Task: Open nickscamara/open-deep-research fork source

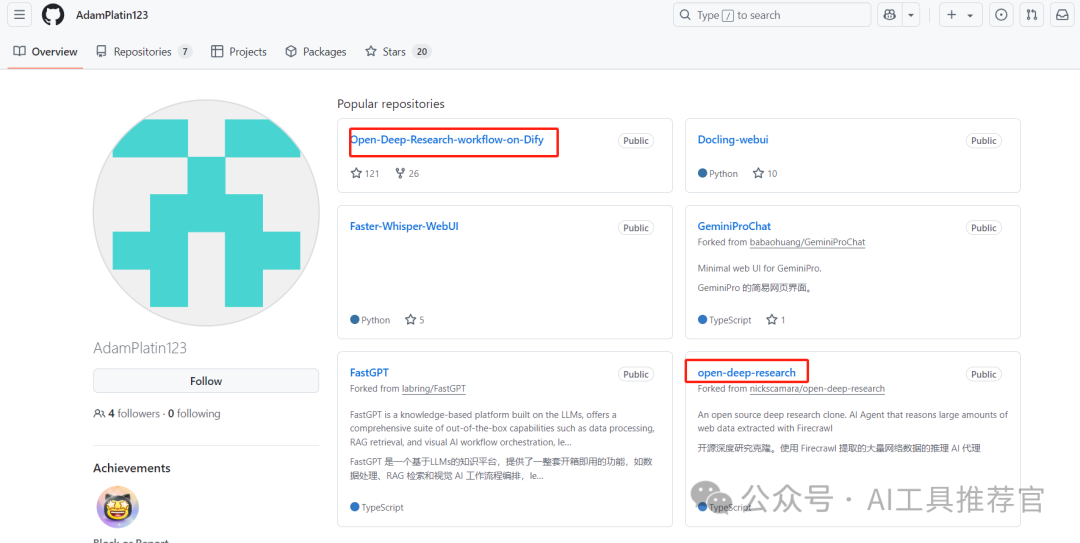Action: coord(817,389)
